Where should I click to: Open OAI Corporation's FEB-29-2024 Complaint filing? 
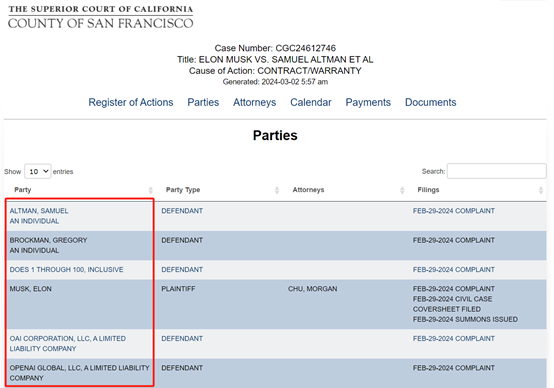[454, 339]
